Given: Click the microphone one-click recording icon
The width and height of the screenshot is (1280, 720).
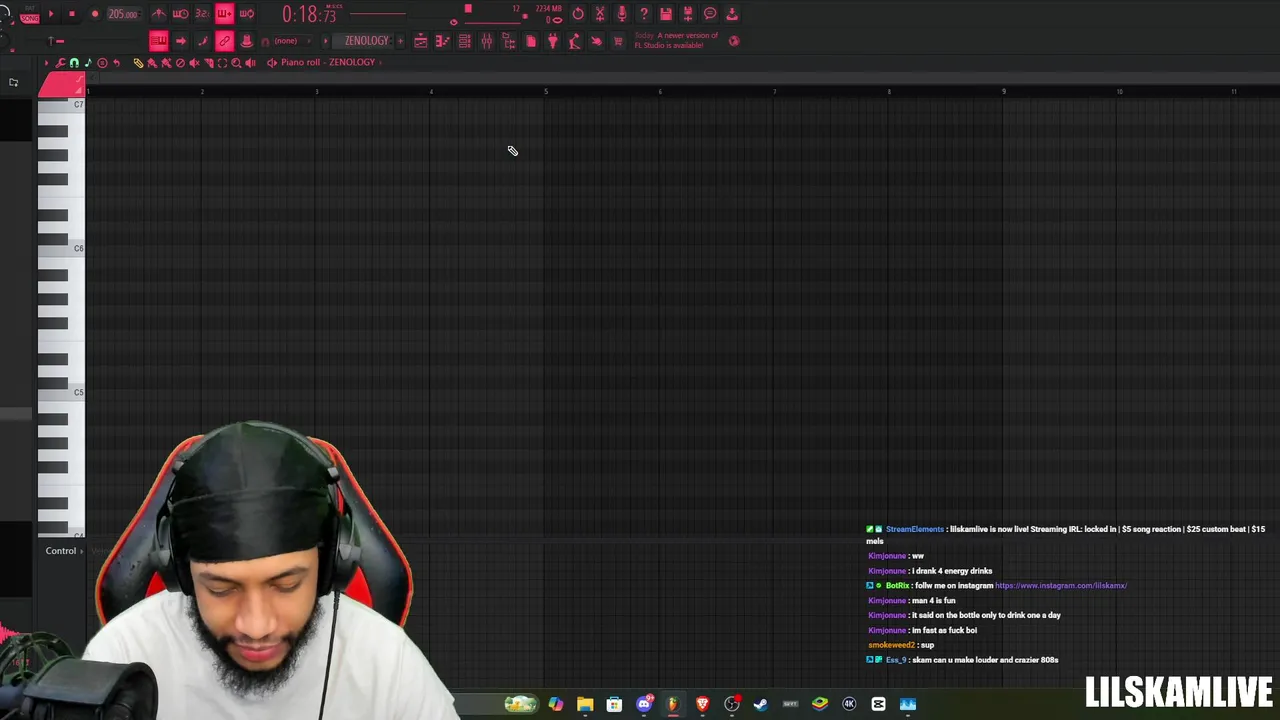Looking at the screenshot, I should pyautogui.click(x=622, y=14).
